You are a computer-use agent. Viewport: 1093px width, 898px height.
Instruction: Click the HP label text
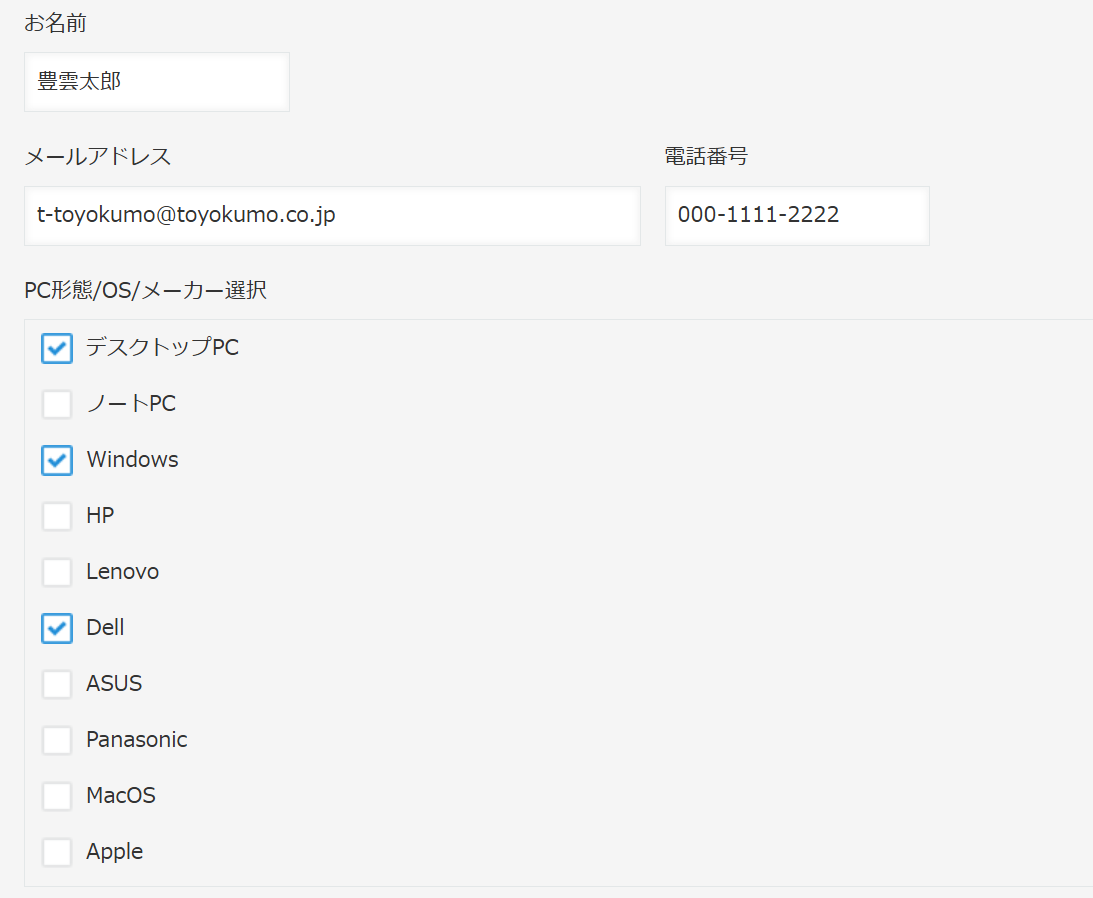[100, 515]
